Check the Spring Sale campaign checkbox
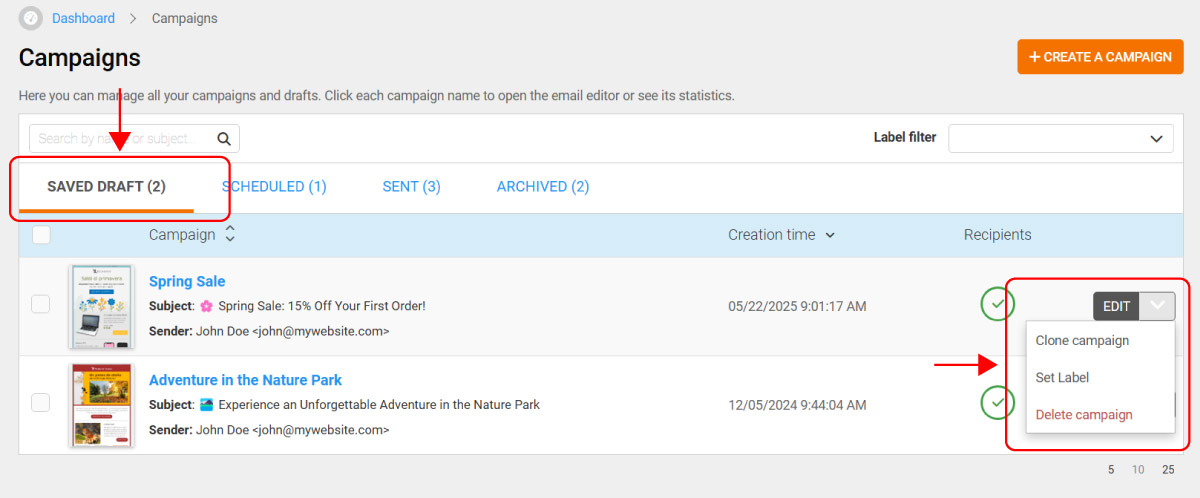This screenshot has height=498, width=1200. point(41,305)
